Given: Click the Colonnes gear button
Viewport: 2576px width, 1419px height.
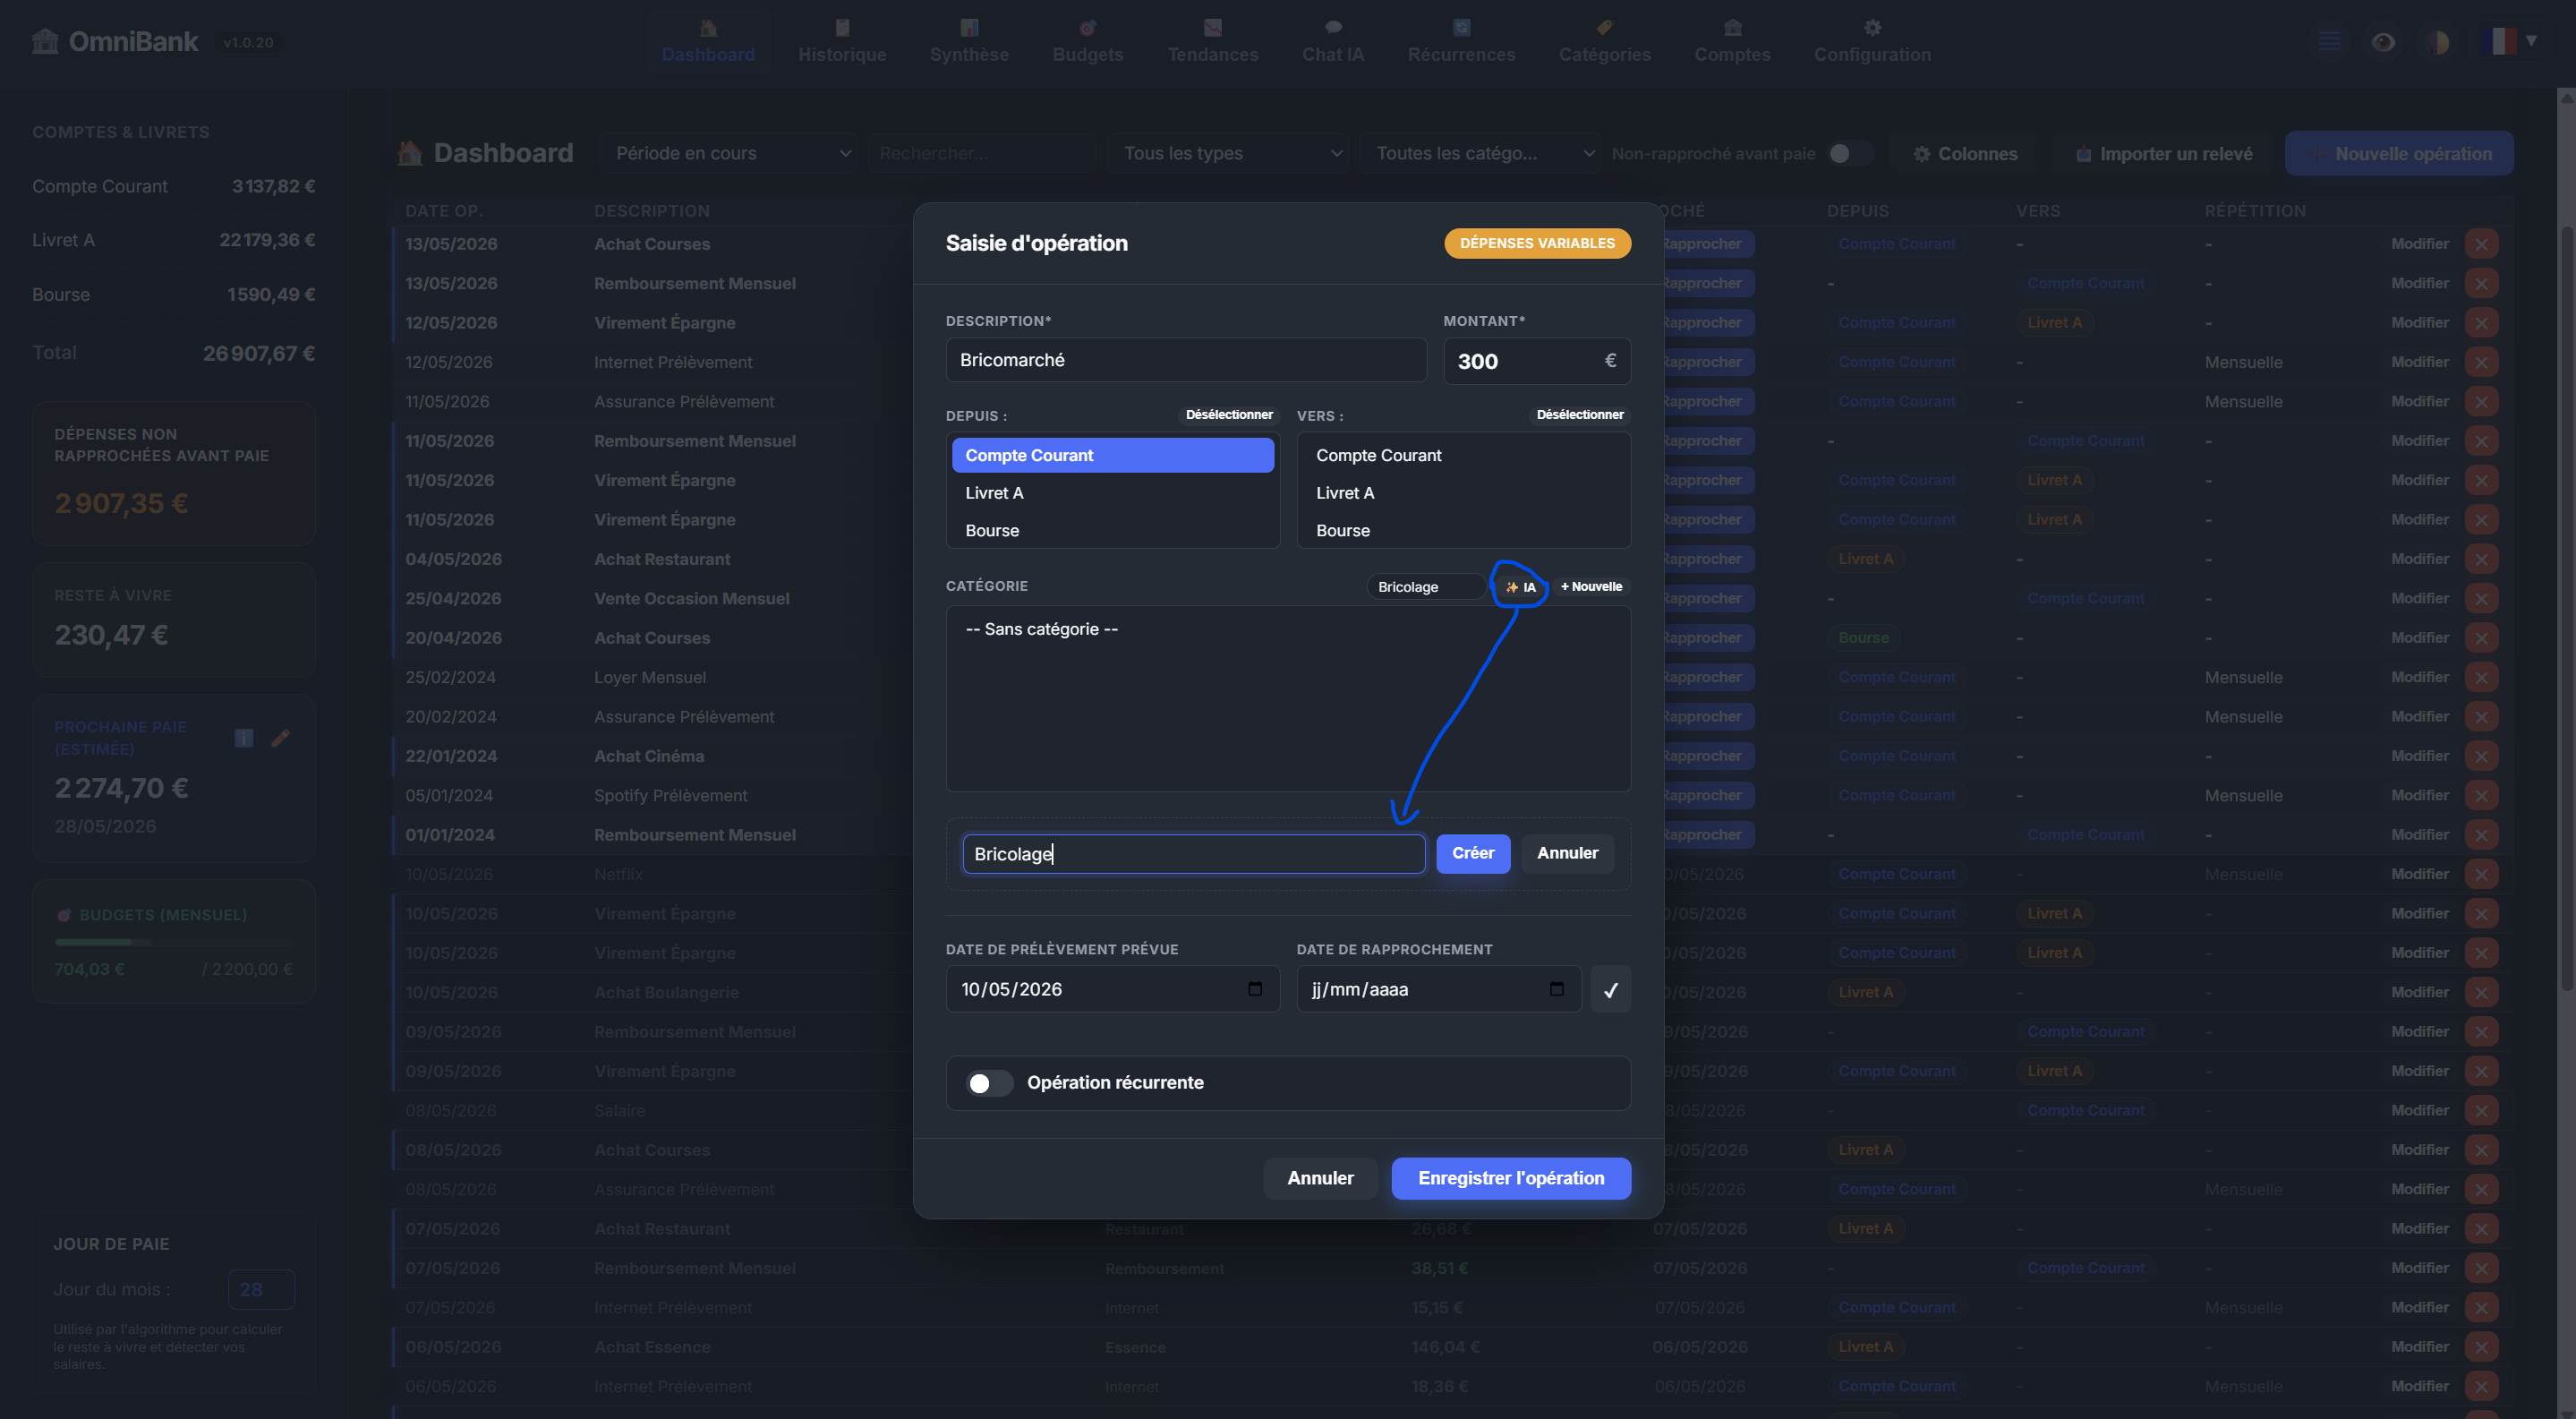Looking at the screenshot, I should [x=1965, y=153].
